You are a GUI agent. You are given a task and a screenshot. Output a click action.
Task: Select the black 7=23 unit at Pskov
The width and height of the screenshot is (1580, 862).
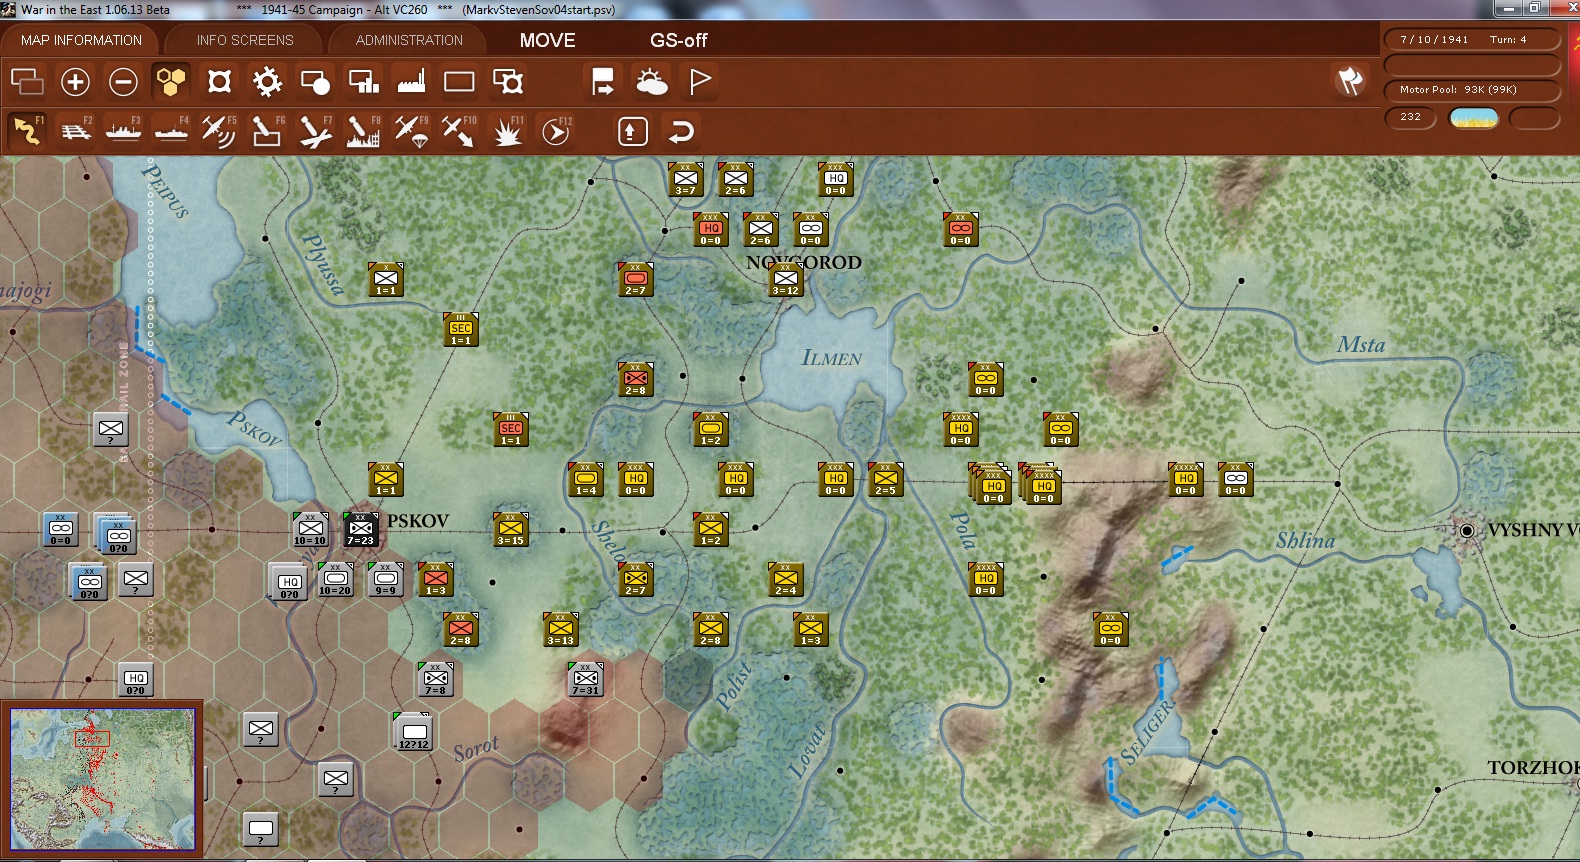pos(360,530)
